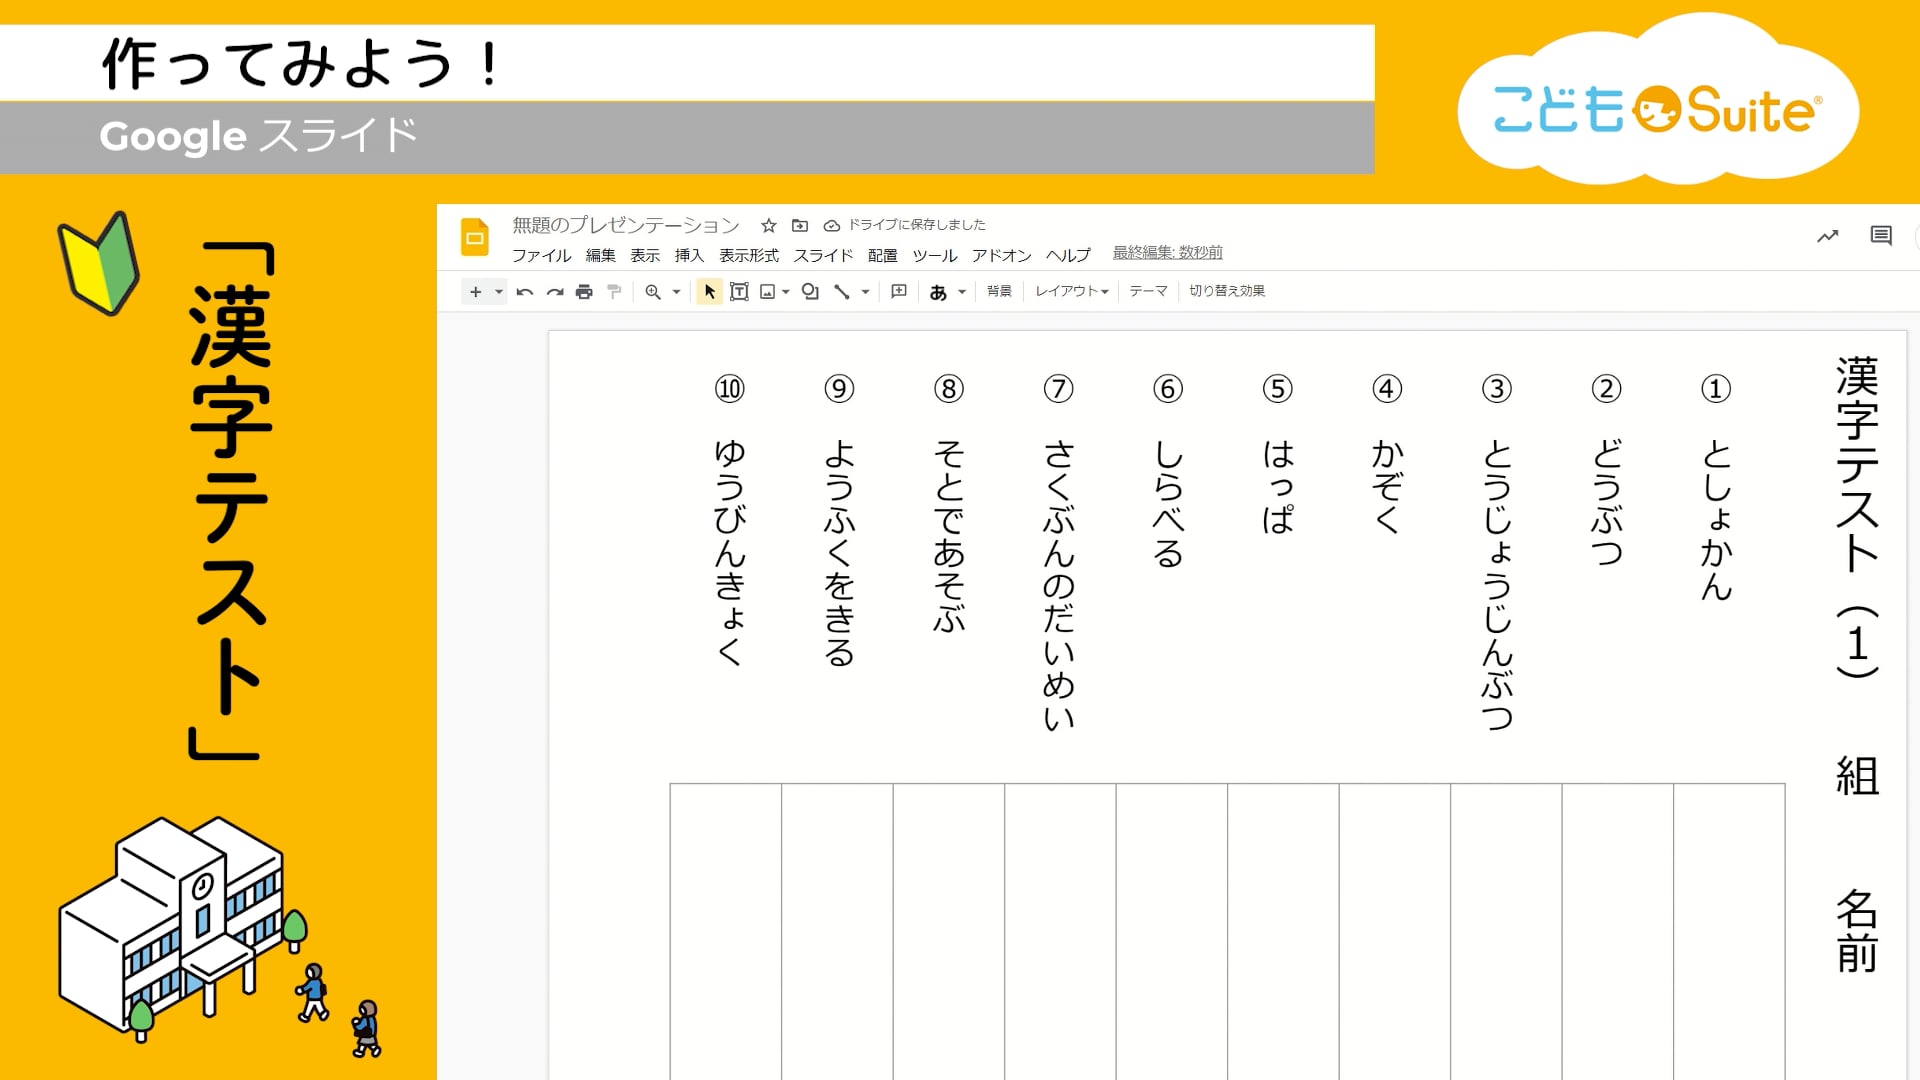This screenshot has height=1080, width=1920.
Task: Activate the select cursor tool
Action: [x=709, y=292]
